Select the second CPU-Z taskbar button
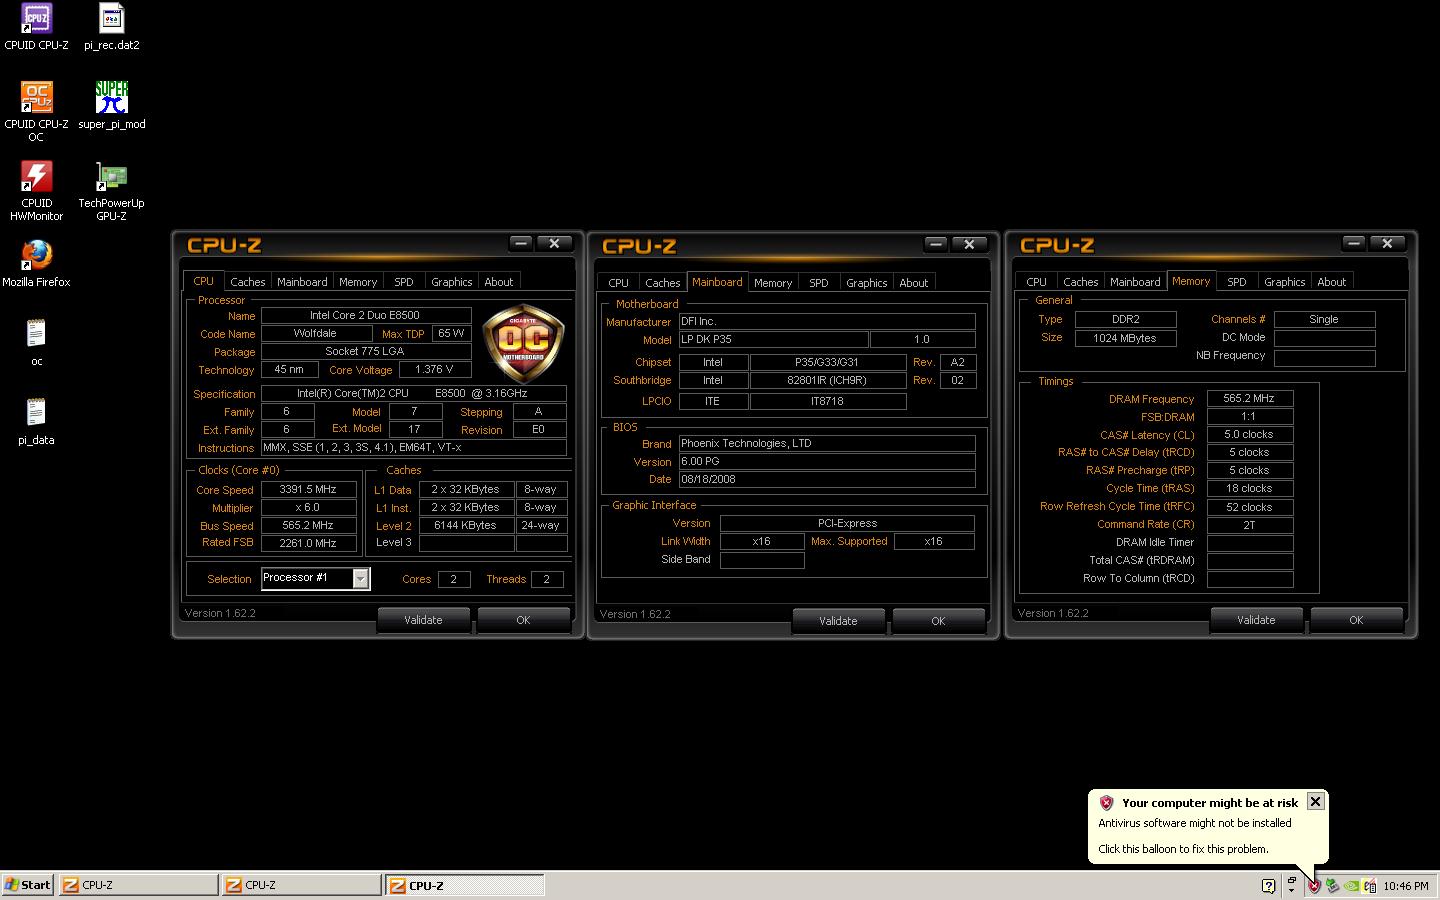This screenshot has width=1440, height=900. coord(301,885)
